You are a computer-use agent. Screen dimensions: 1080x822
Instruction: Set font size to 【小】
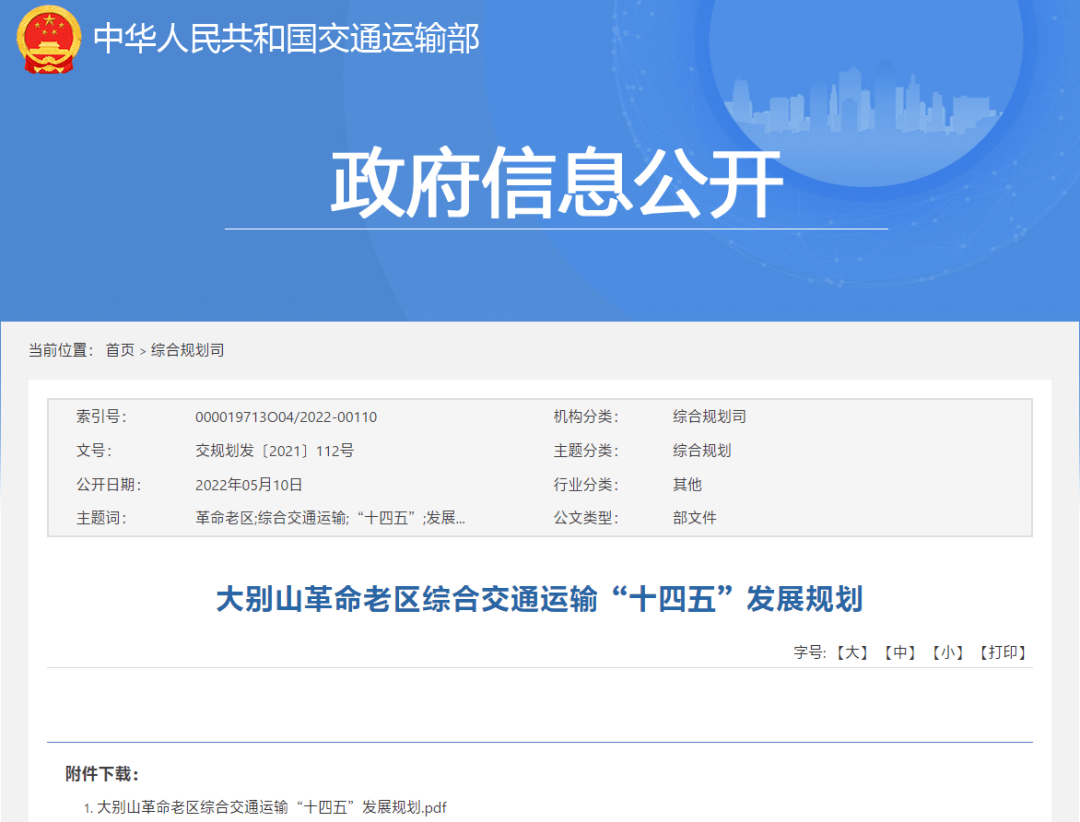click(x=947, y=652)
